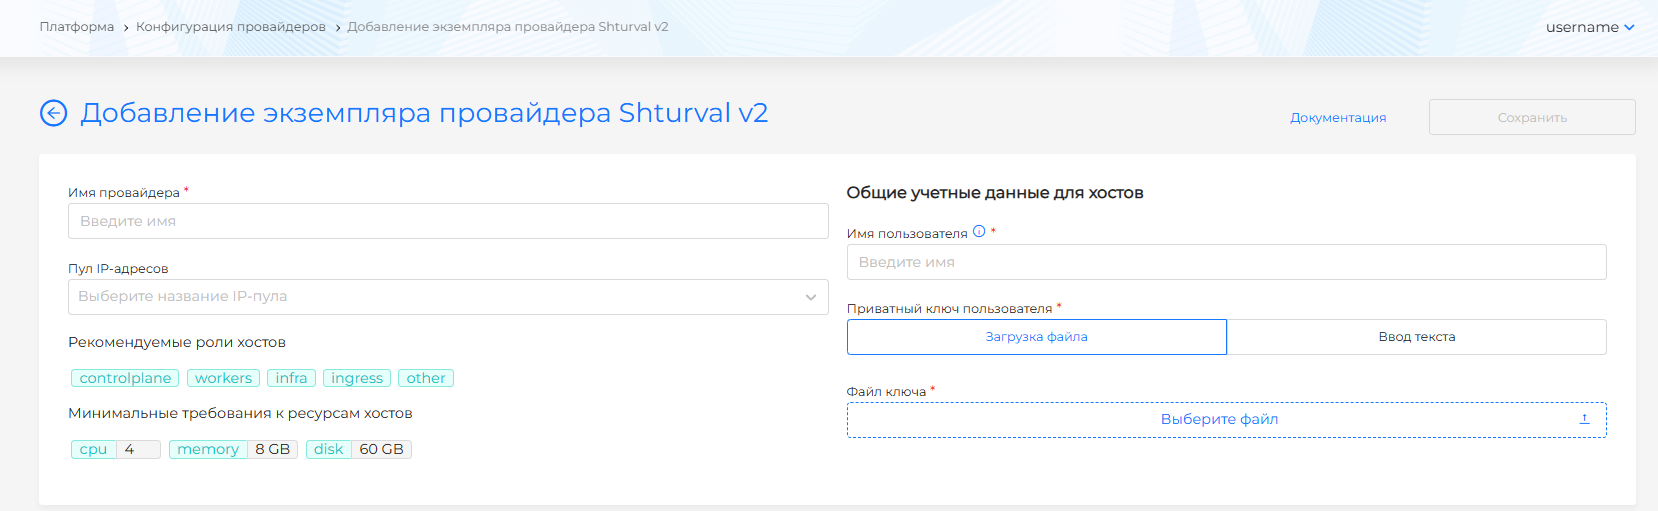The height and width of the screenshot is (511, 1658).
Task: Focus the Имя провайдера input field
Action: click(447, 221)
